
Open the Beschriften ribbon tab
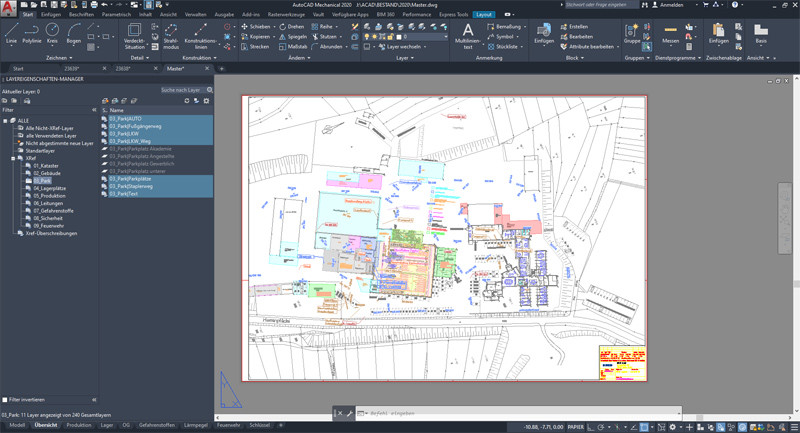pos(82,14)
